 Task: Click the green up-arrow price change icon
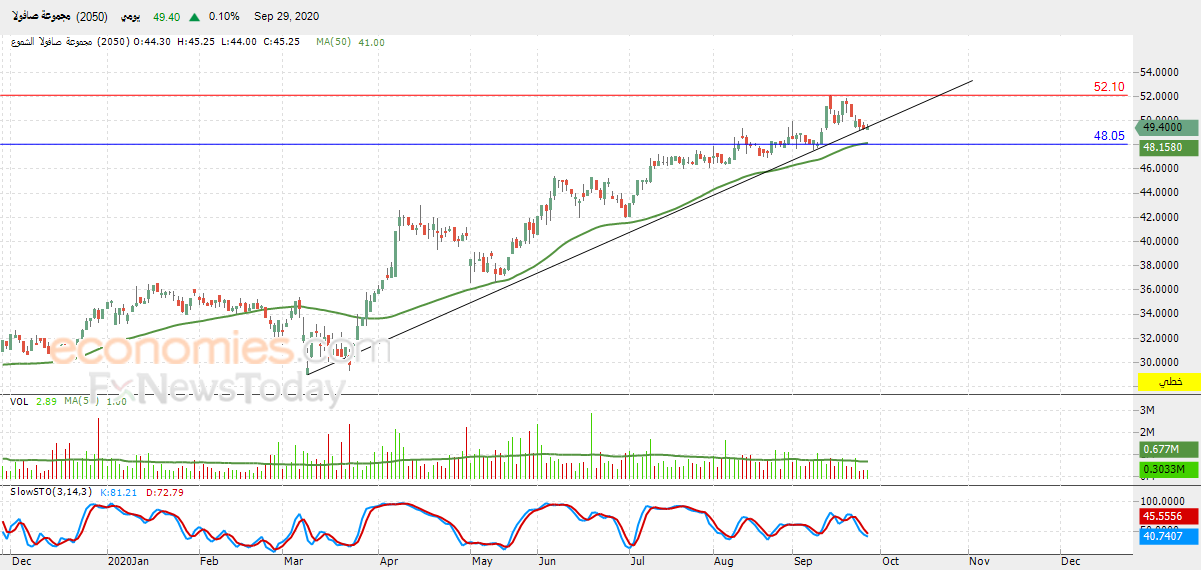193,17
